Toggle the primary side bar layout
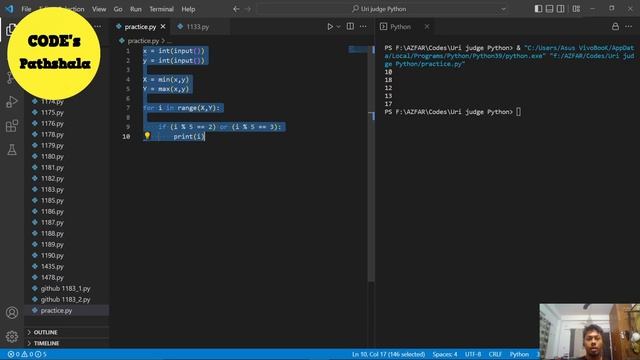The image size is (640, 360). [x=538, y=9]
